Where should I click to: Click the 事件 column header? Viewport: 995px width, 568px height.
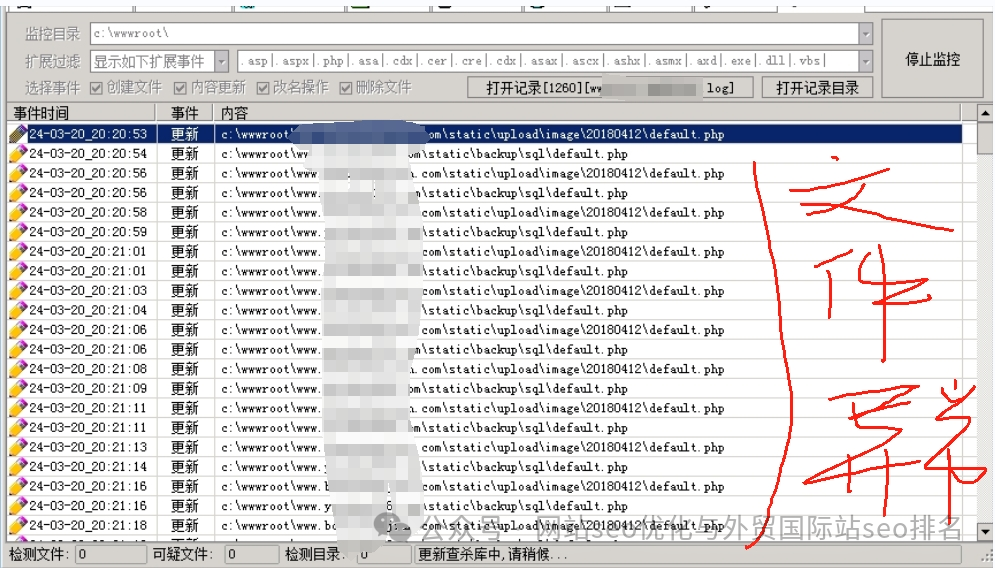(x=185, y=113)
